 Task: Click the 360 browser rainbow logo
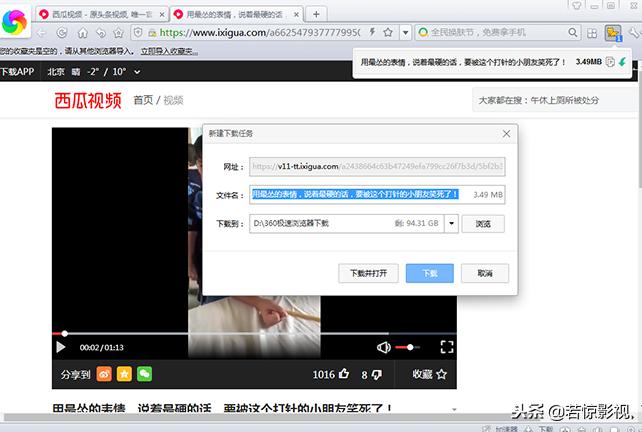14,22
